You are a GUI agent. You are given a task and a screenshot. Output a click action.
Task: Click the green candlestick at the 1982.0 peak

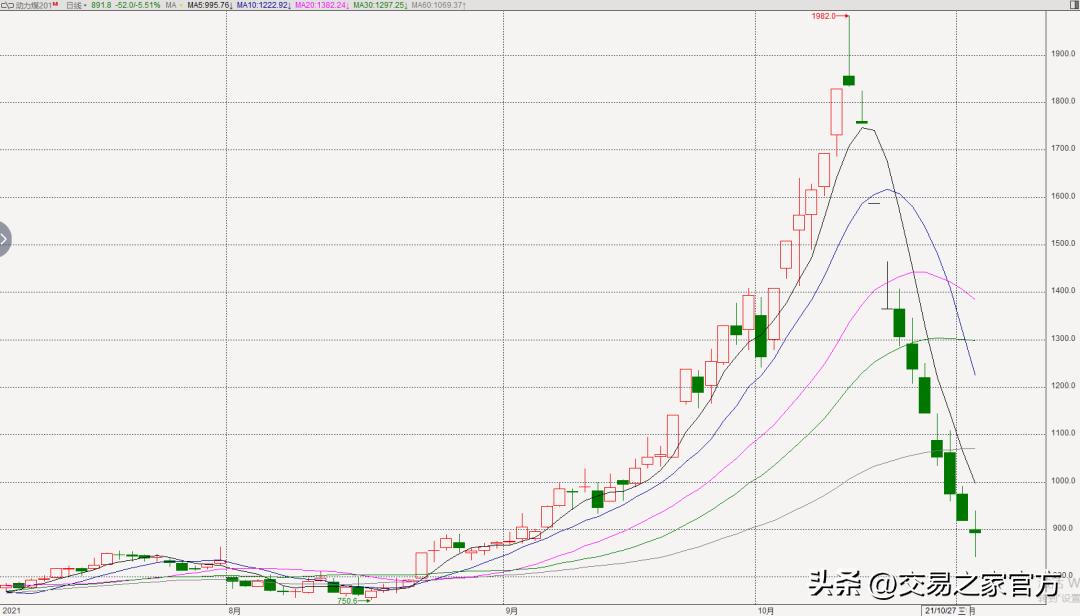(x=849, y=81)
